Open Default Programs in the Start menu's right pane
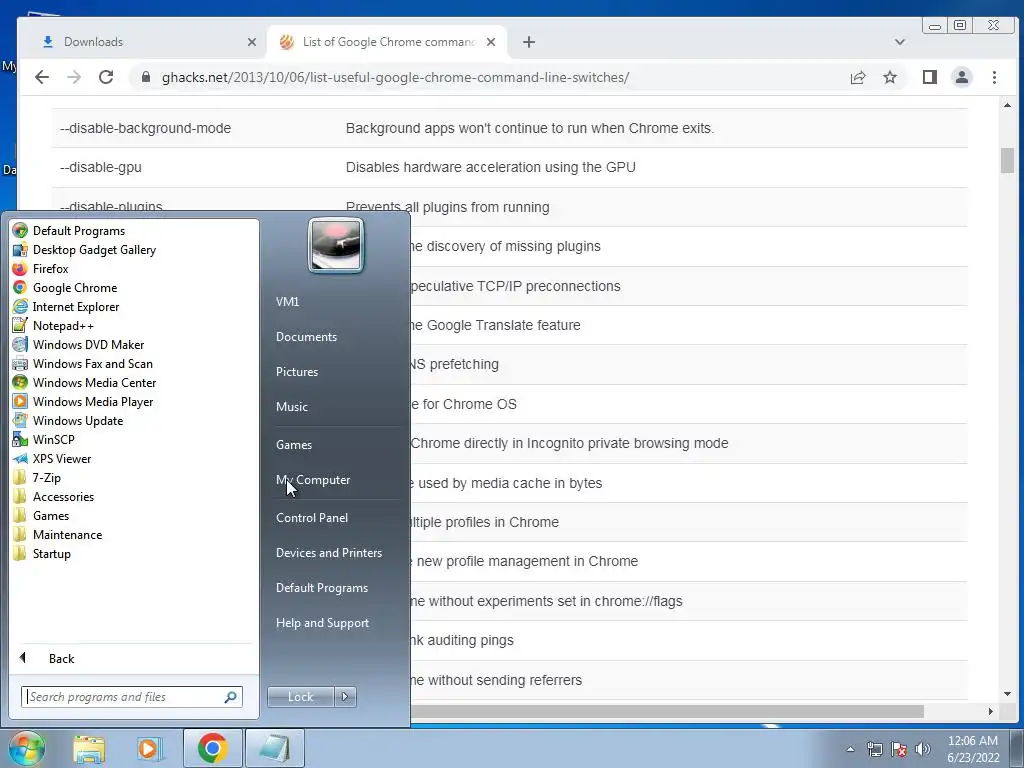This screenshot has height=768, width=1024. [321, 588]
